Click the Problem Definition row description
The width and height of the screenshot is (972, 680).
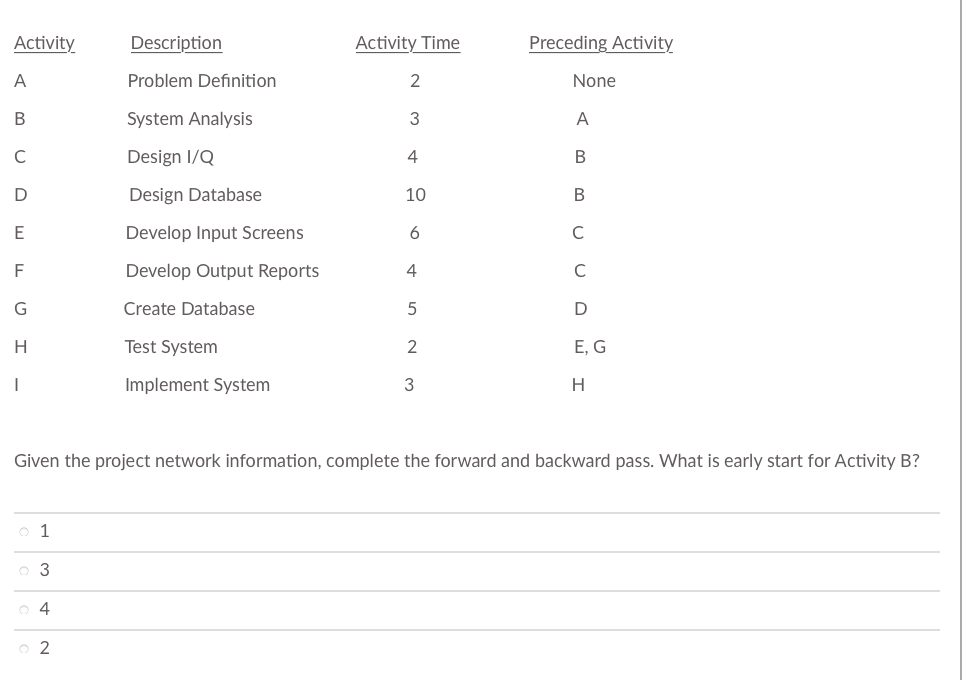click(201, 81)
